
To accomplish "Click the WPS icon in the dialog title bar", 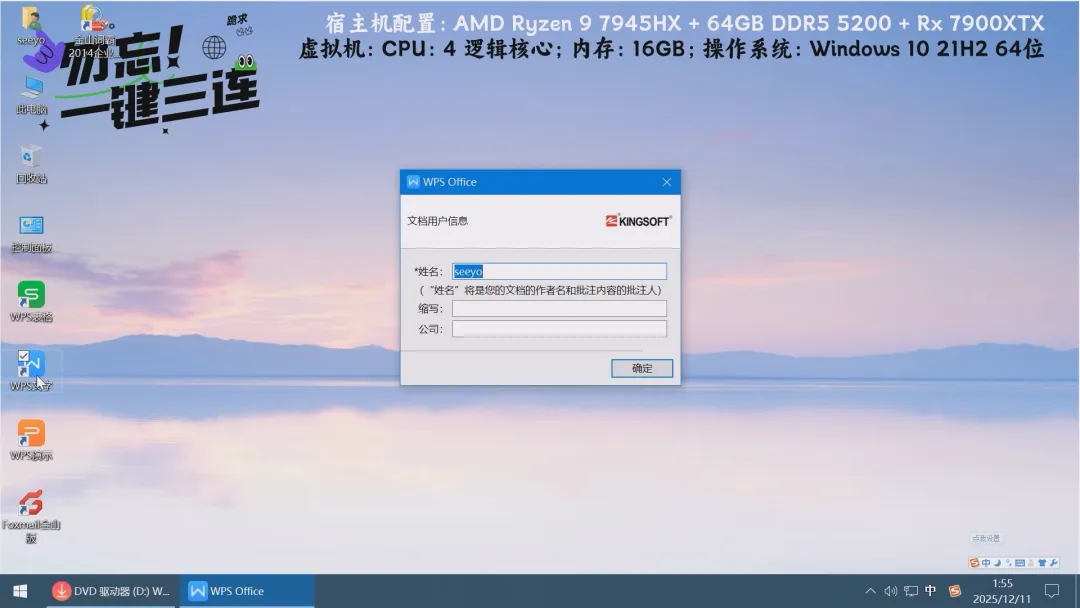I will (413, 182).
